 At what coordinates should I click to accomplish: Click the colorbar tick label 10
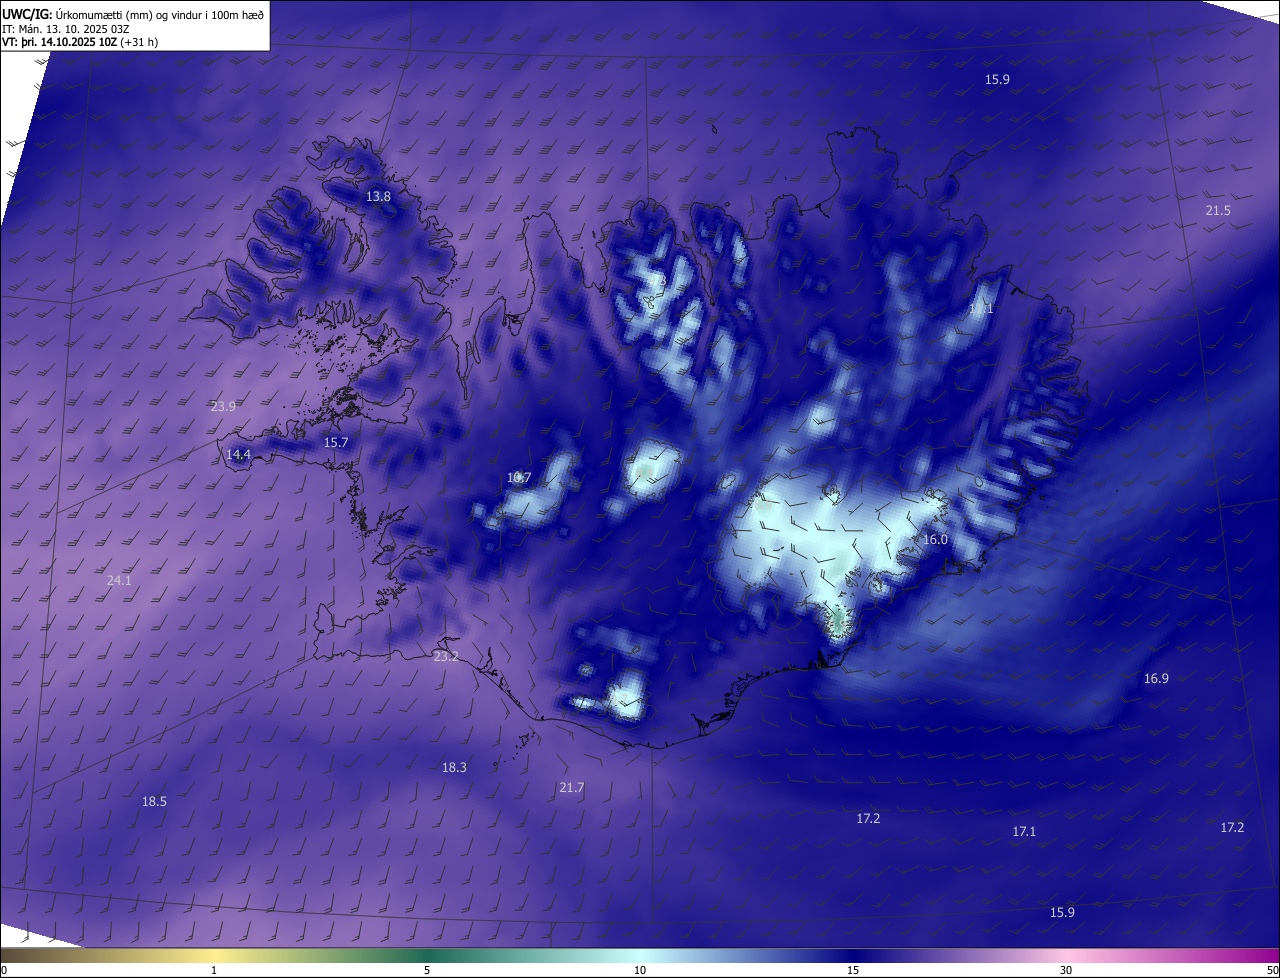coord(640,970)
